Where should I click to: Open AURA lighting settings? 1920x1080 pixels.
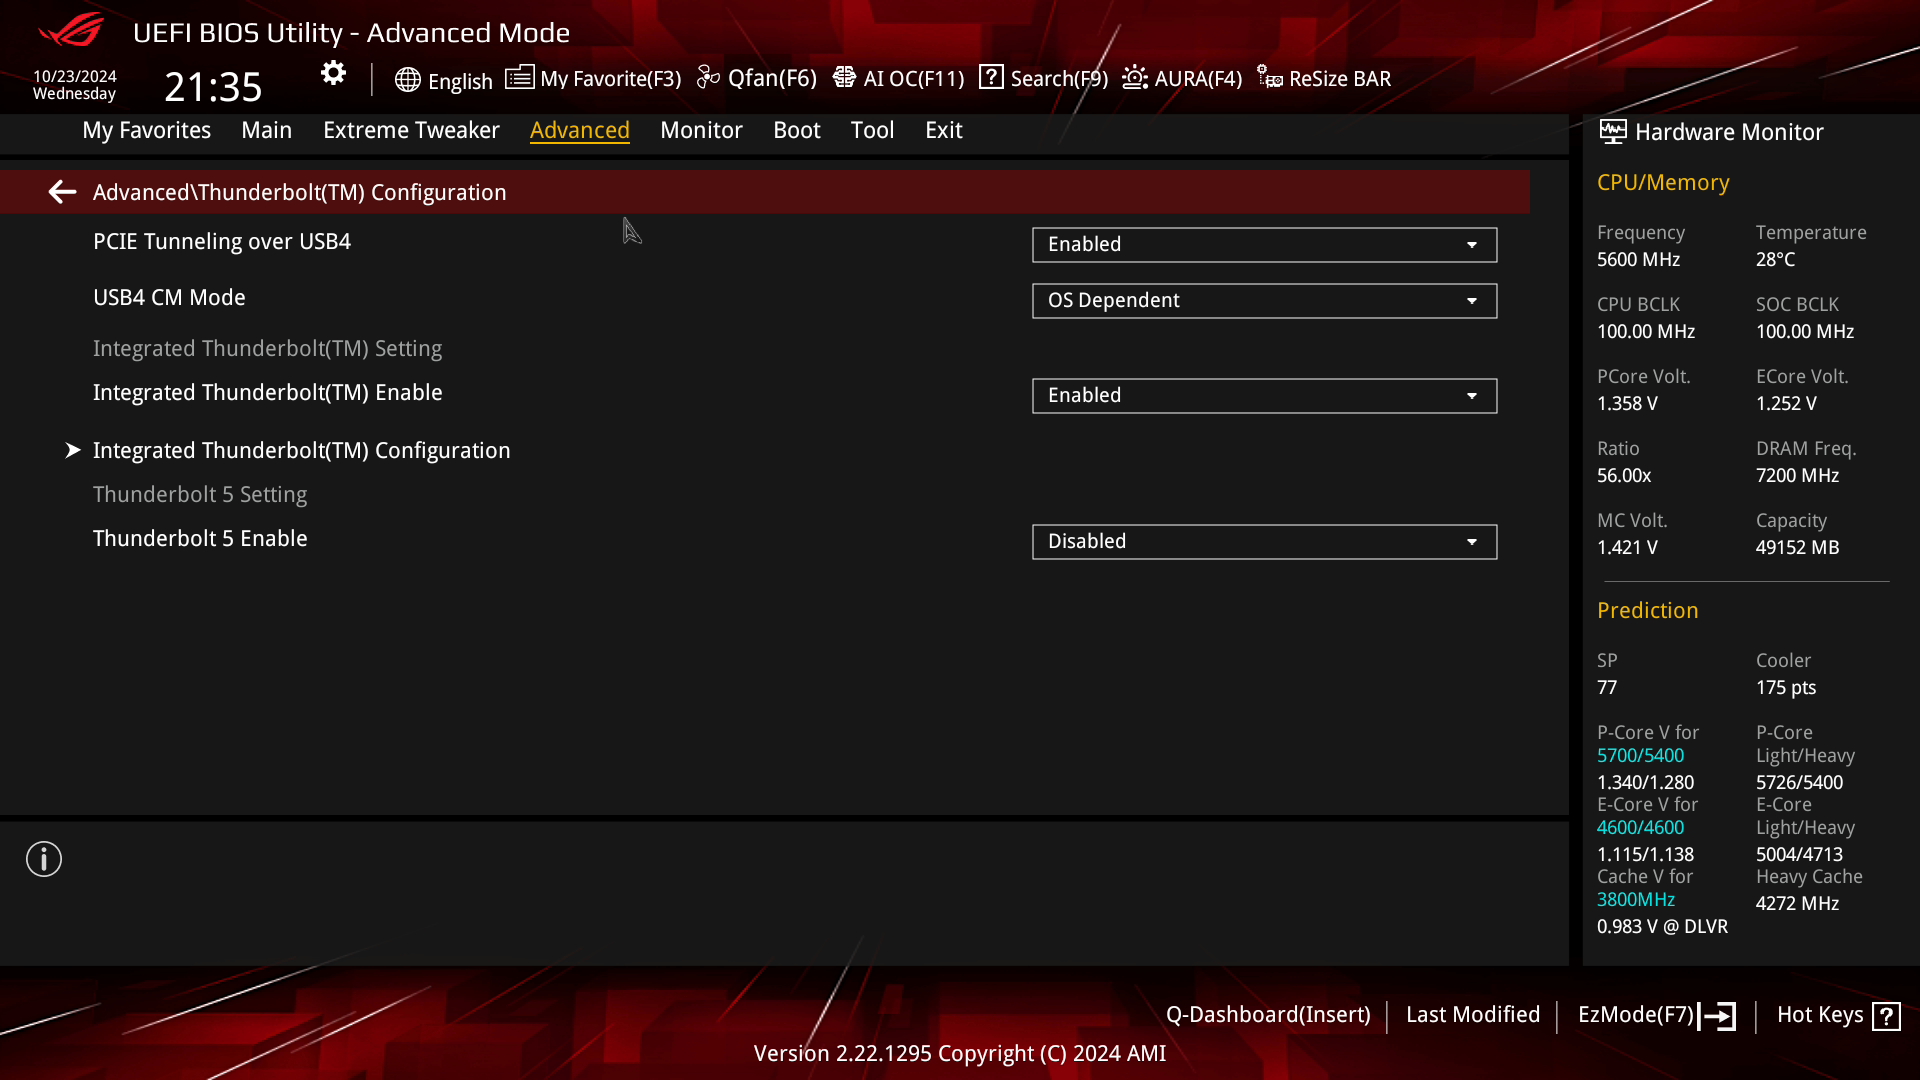pyautogui.click(x=1181, y=78)
